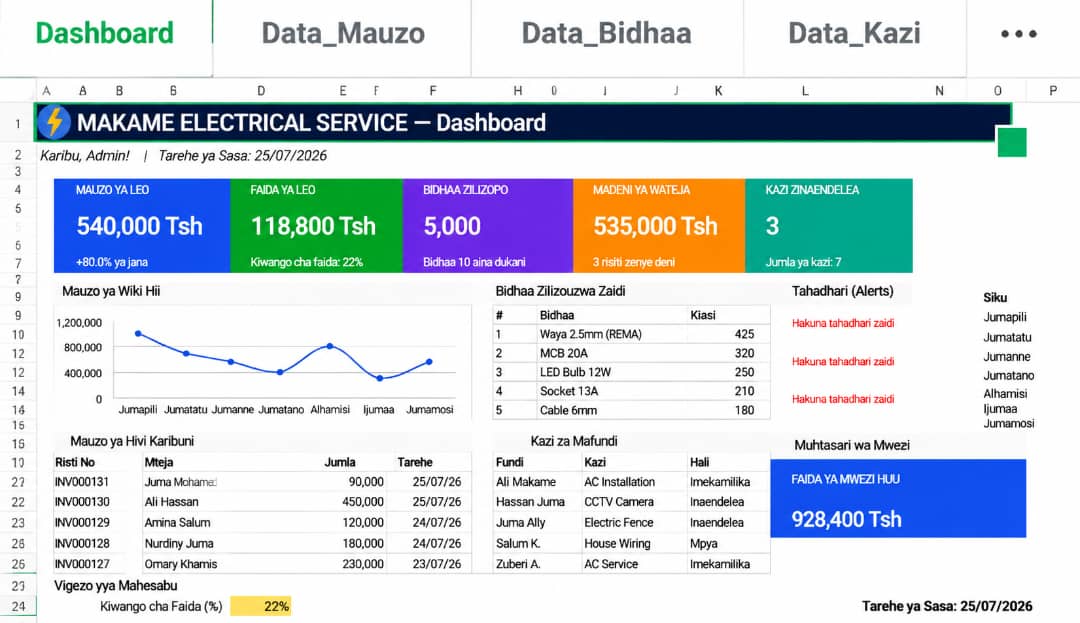Select invoice INV000131 row cell

click(x=82, y=482)
